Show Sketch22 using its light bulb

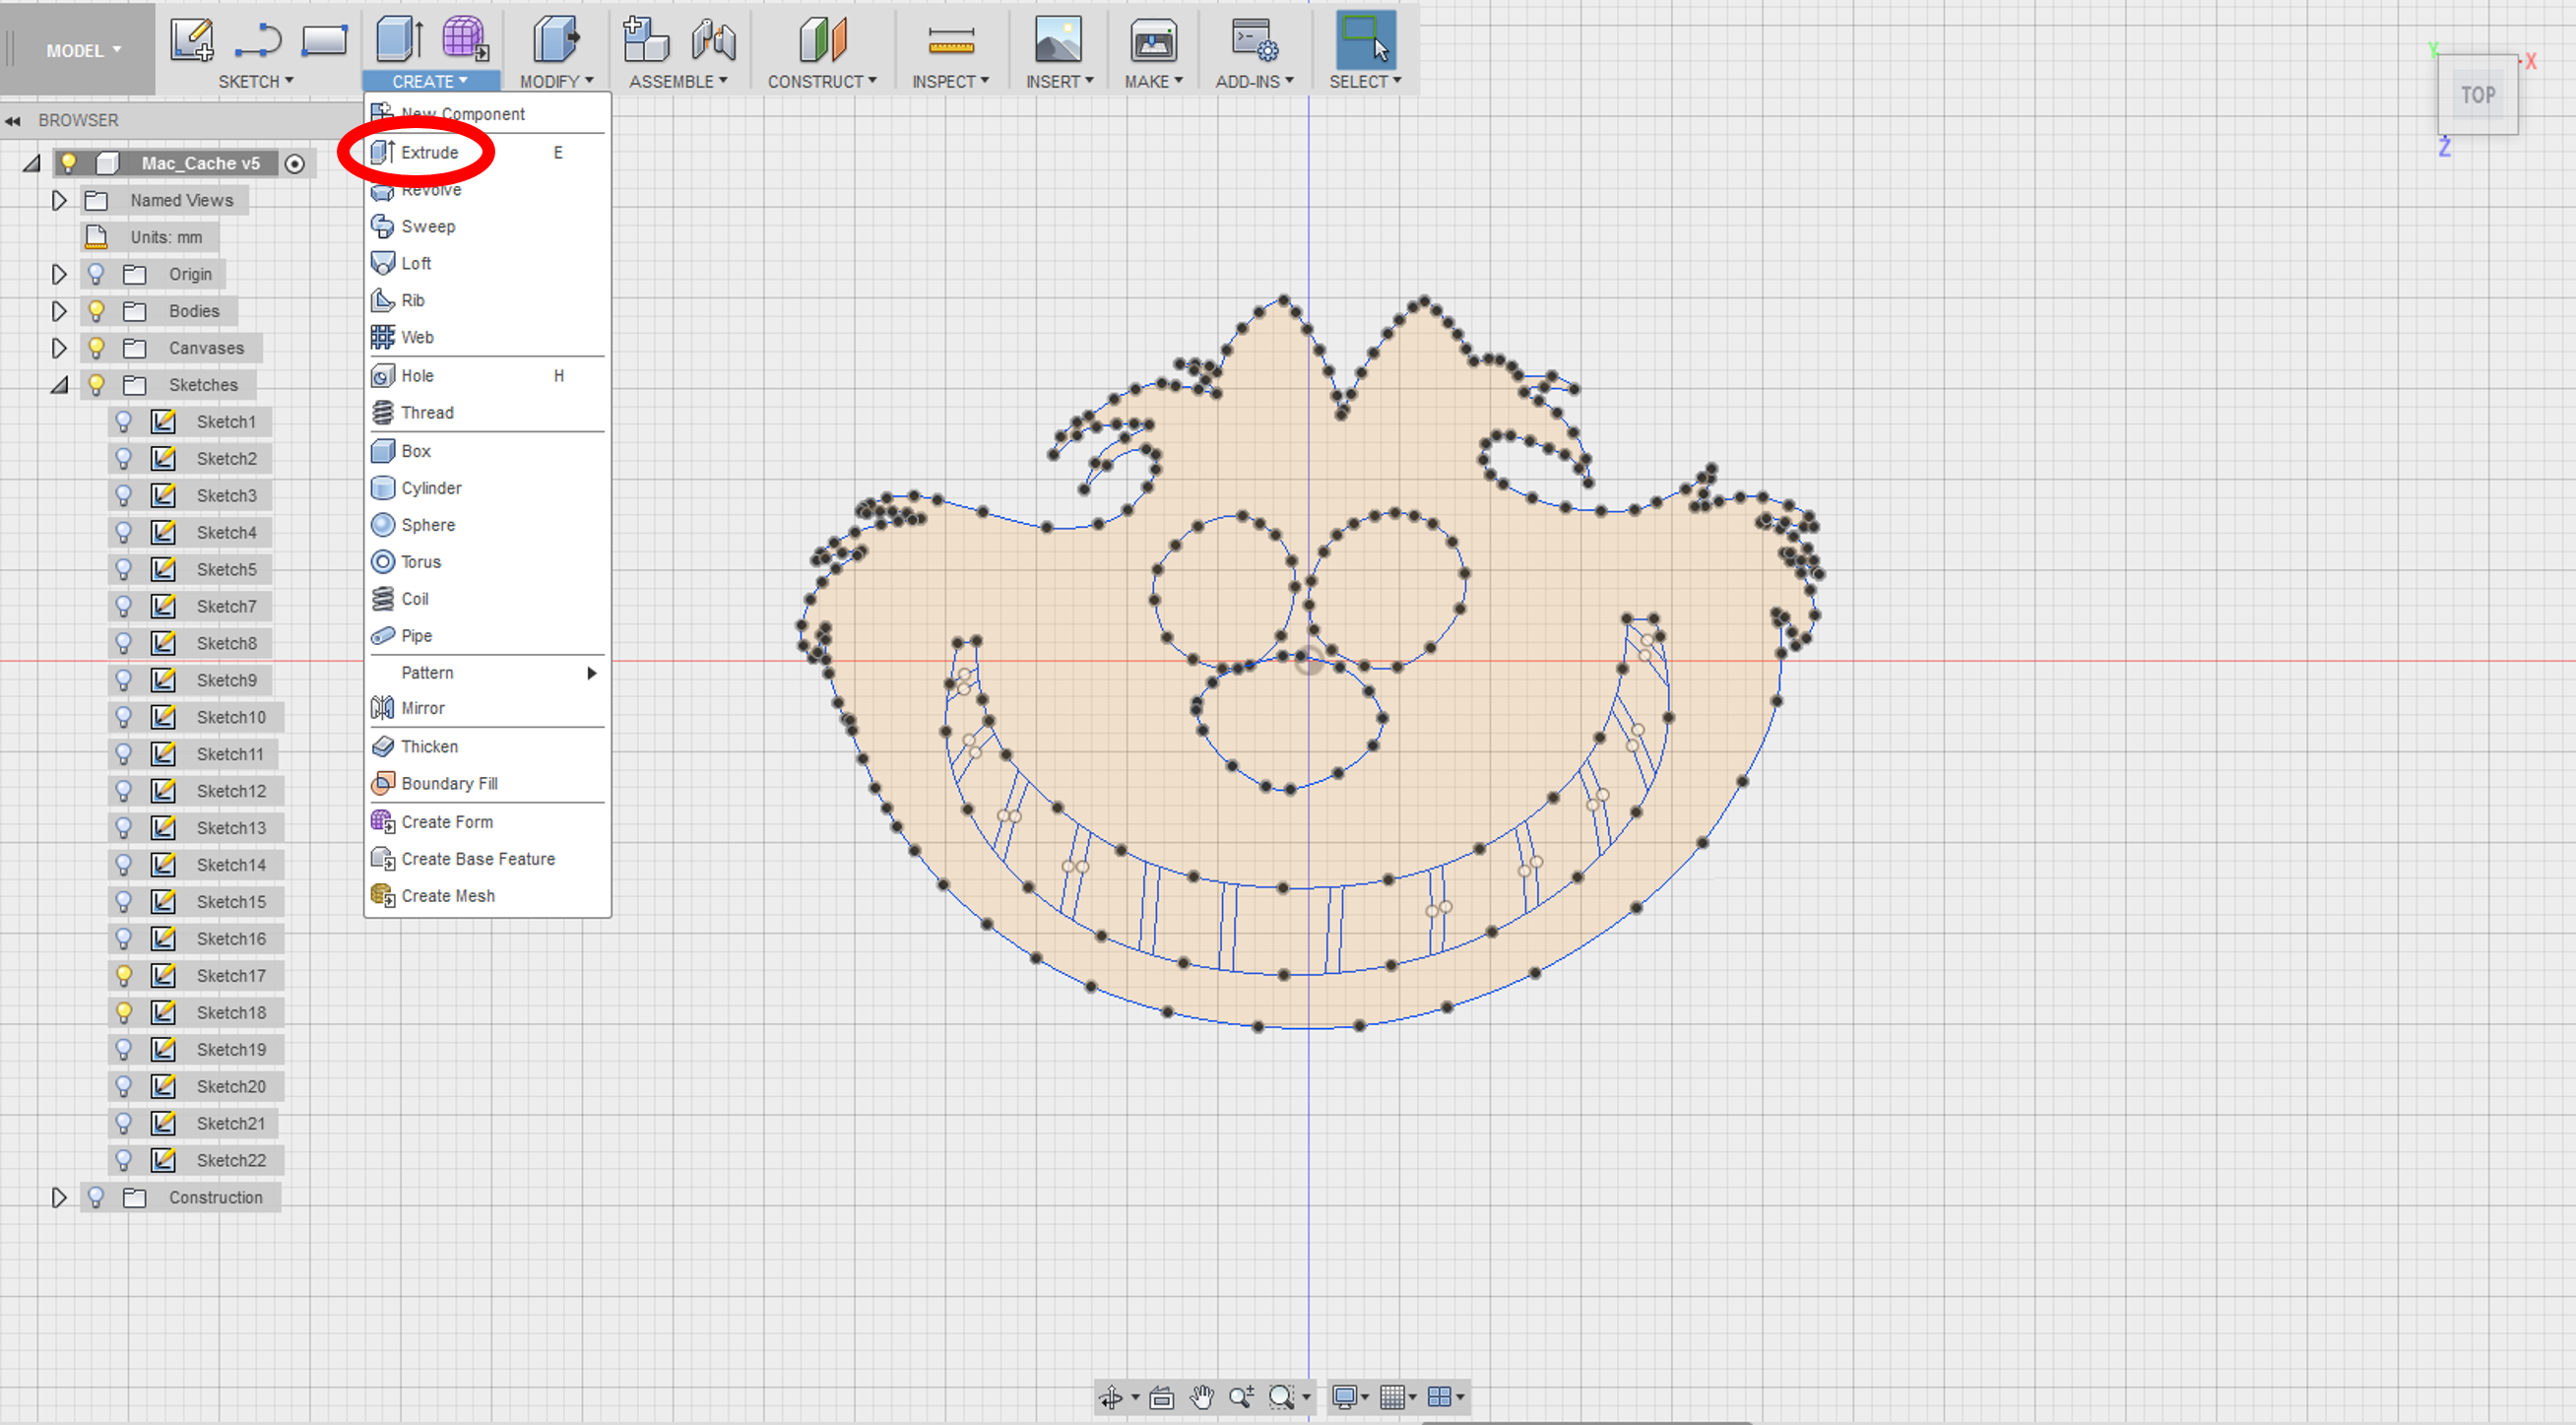[x=123, y=1160]
